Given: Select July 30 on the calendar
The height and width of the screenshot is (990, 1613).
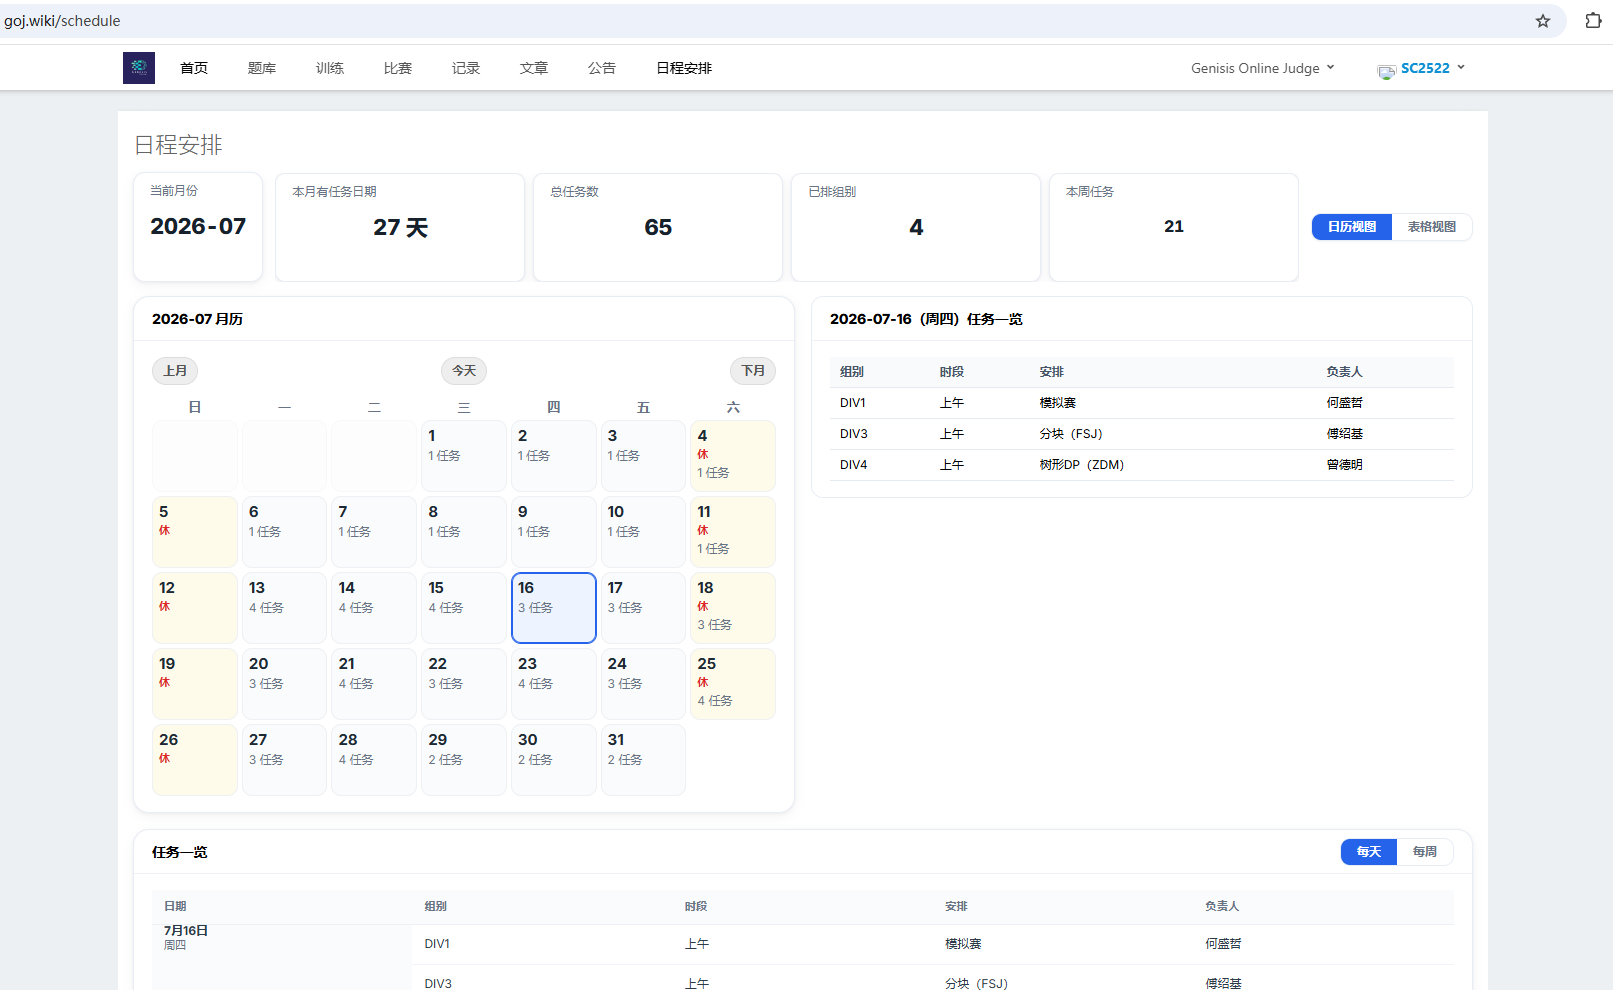Looking at the screenshot, I should point(554,760).
